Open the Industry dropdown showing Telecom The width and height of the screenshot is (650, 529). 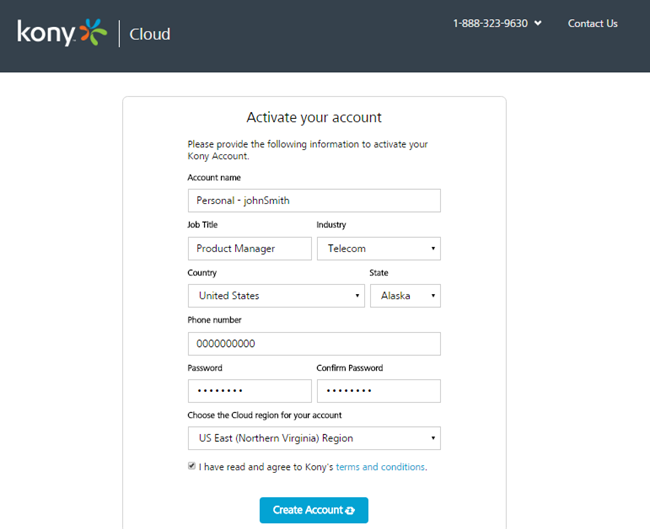tap(378, 248)
